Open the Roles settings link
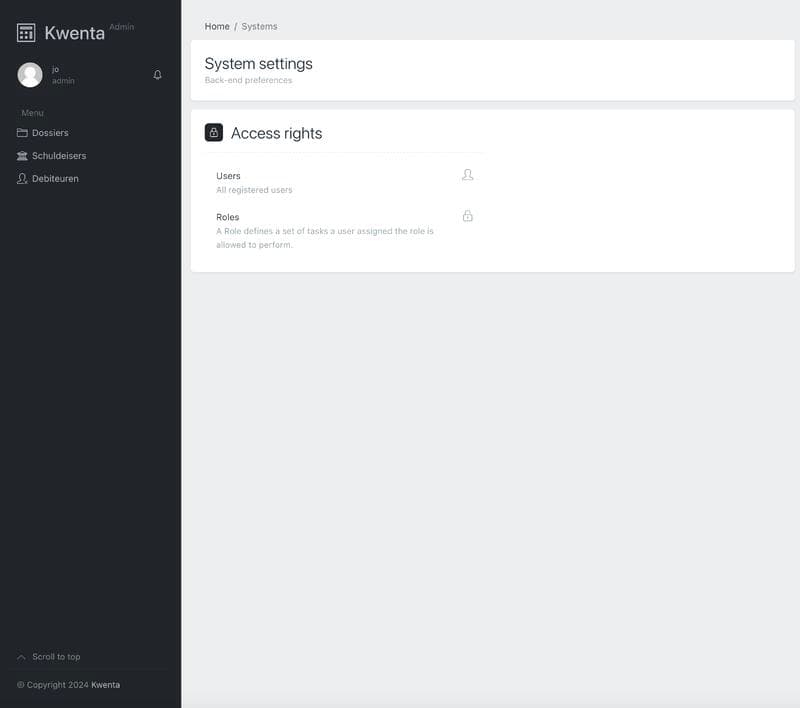The height and width of the screenshot is (708, 800). point(228,217)
